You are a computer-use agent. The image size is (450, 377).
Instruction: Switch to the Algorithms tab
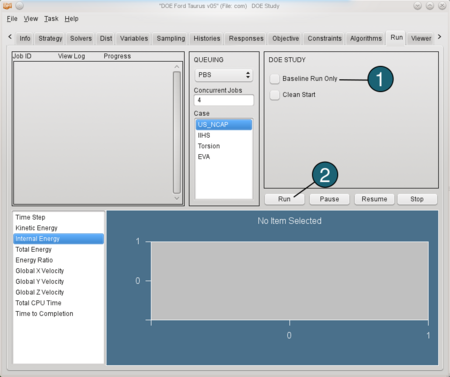pyautogui.click(x=366, y=38)
